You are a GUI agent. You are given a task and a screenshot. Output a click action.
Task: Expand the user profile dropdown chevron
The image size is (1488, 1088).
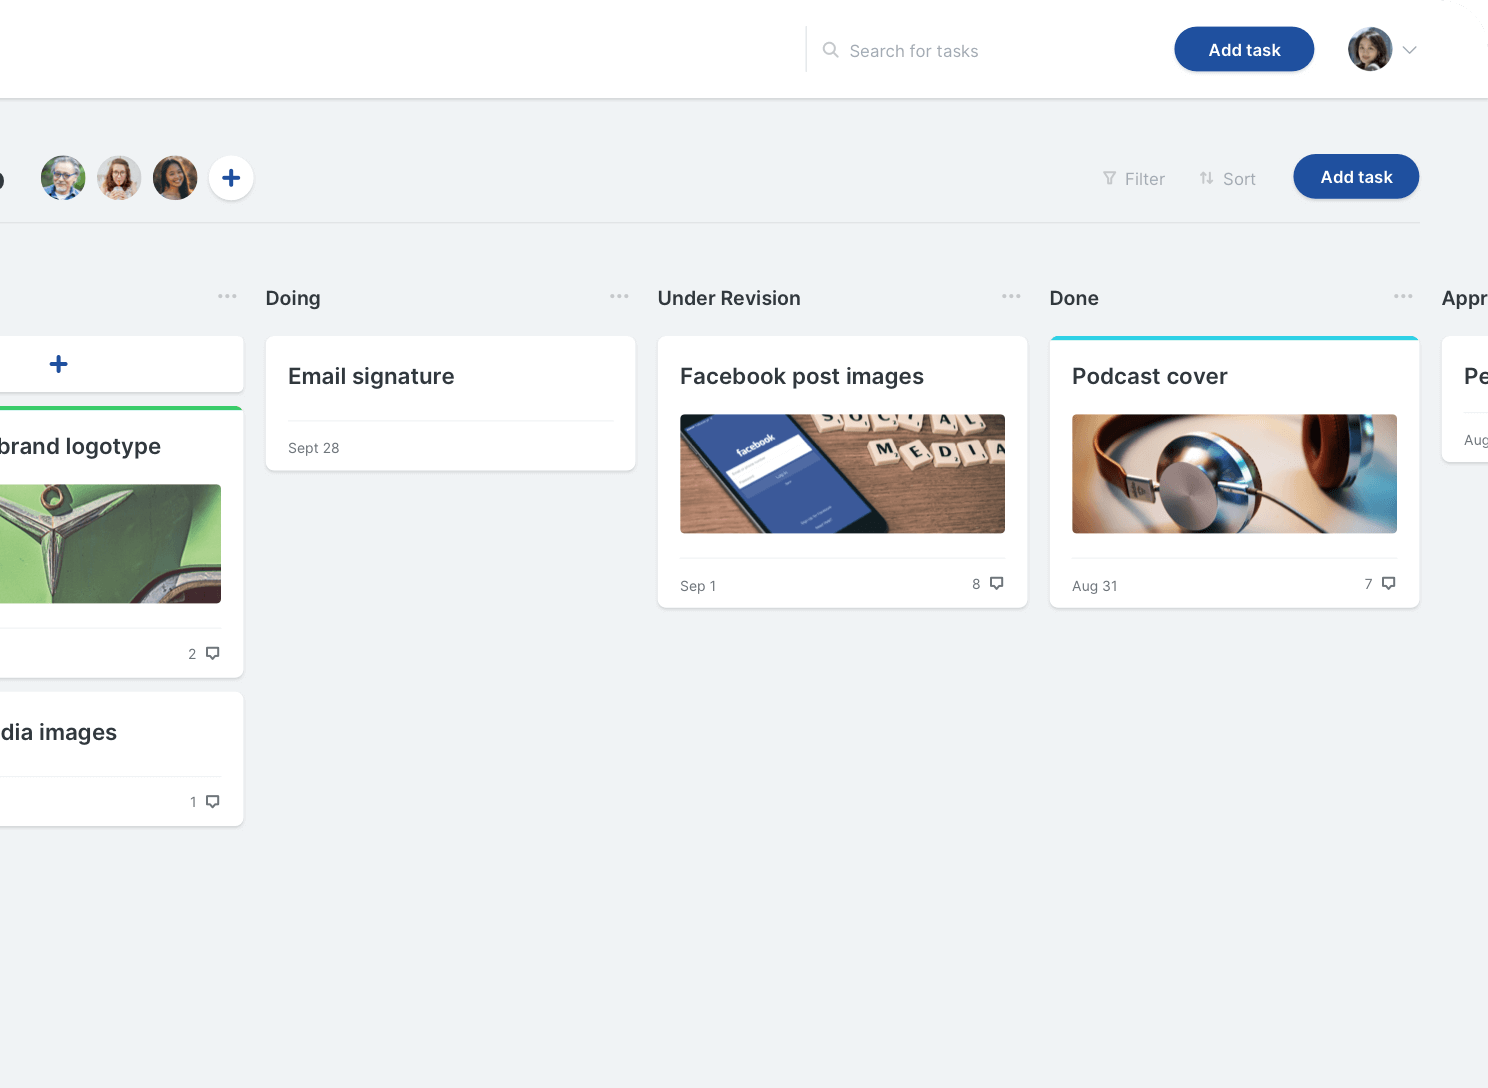1410,50
